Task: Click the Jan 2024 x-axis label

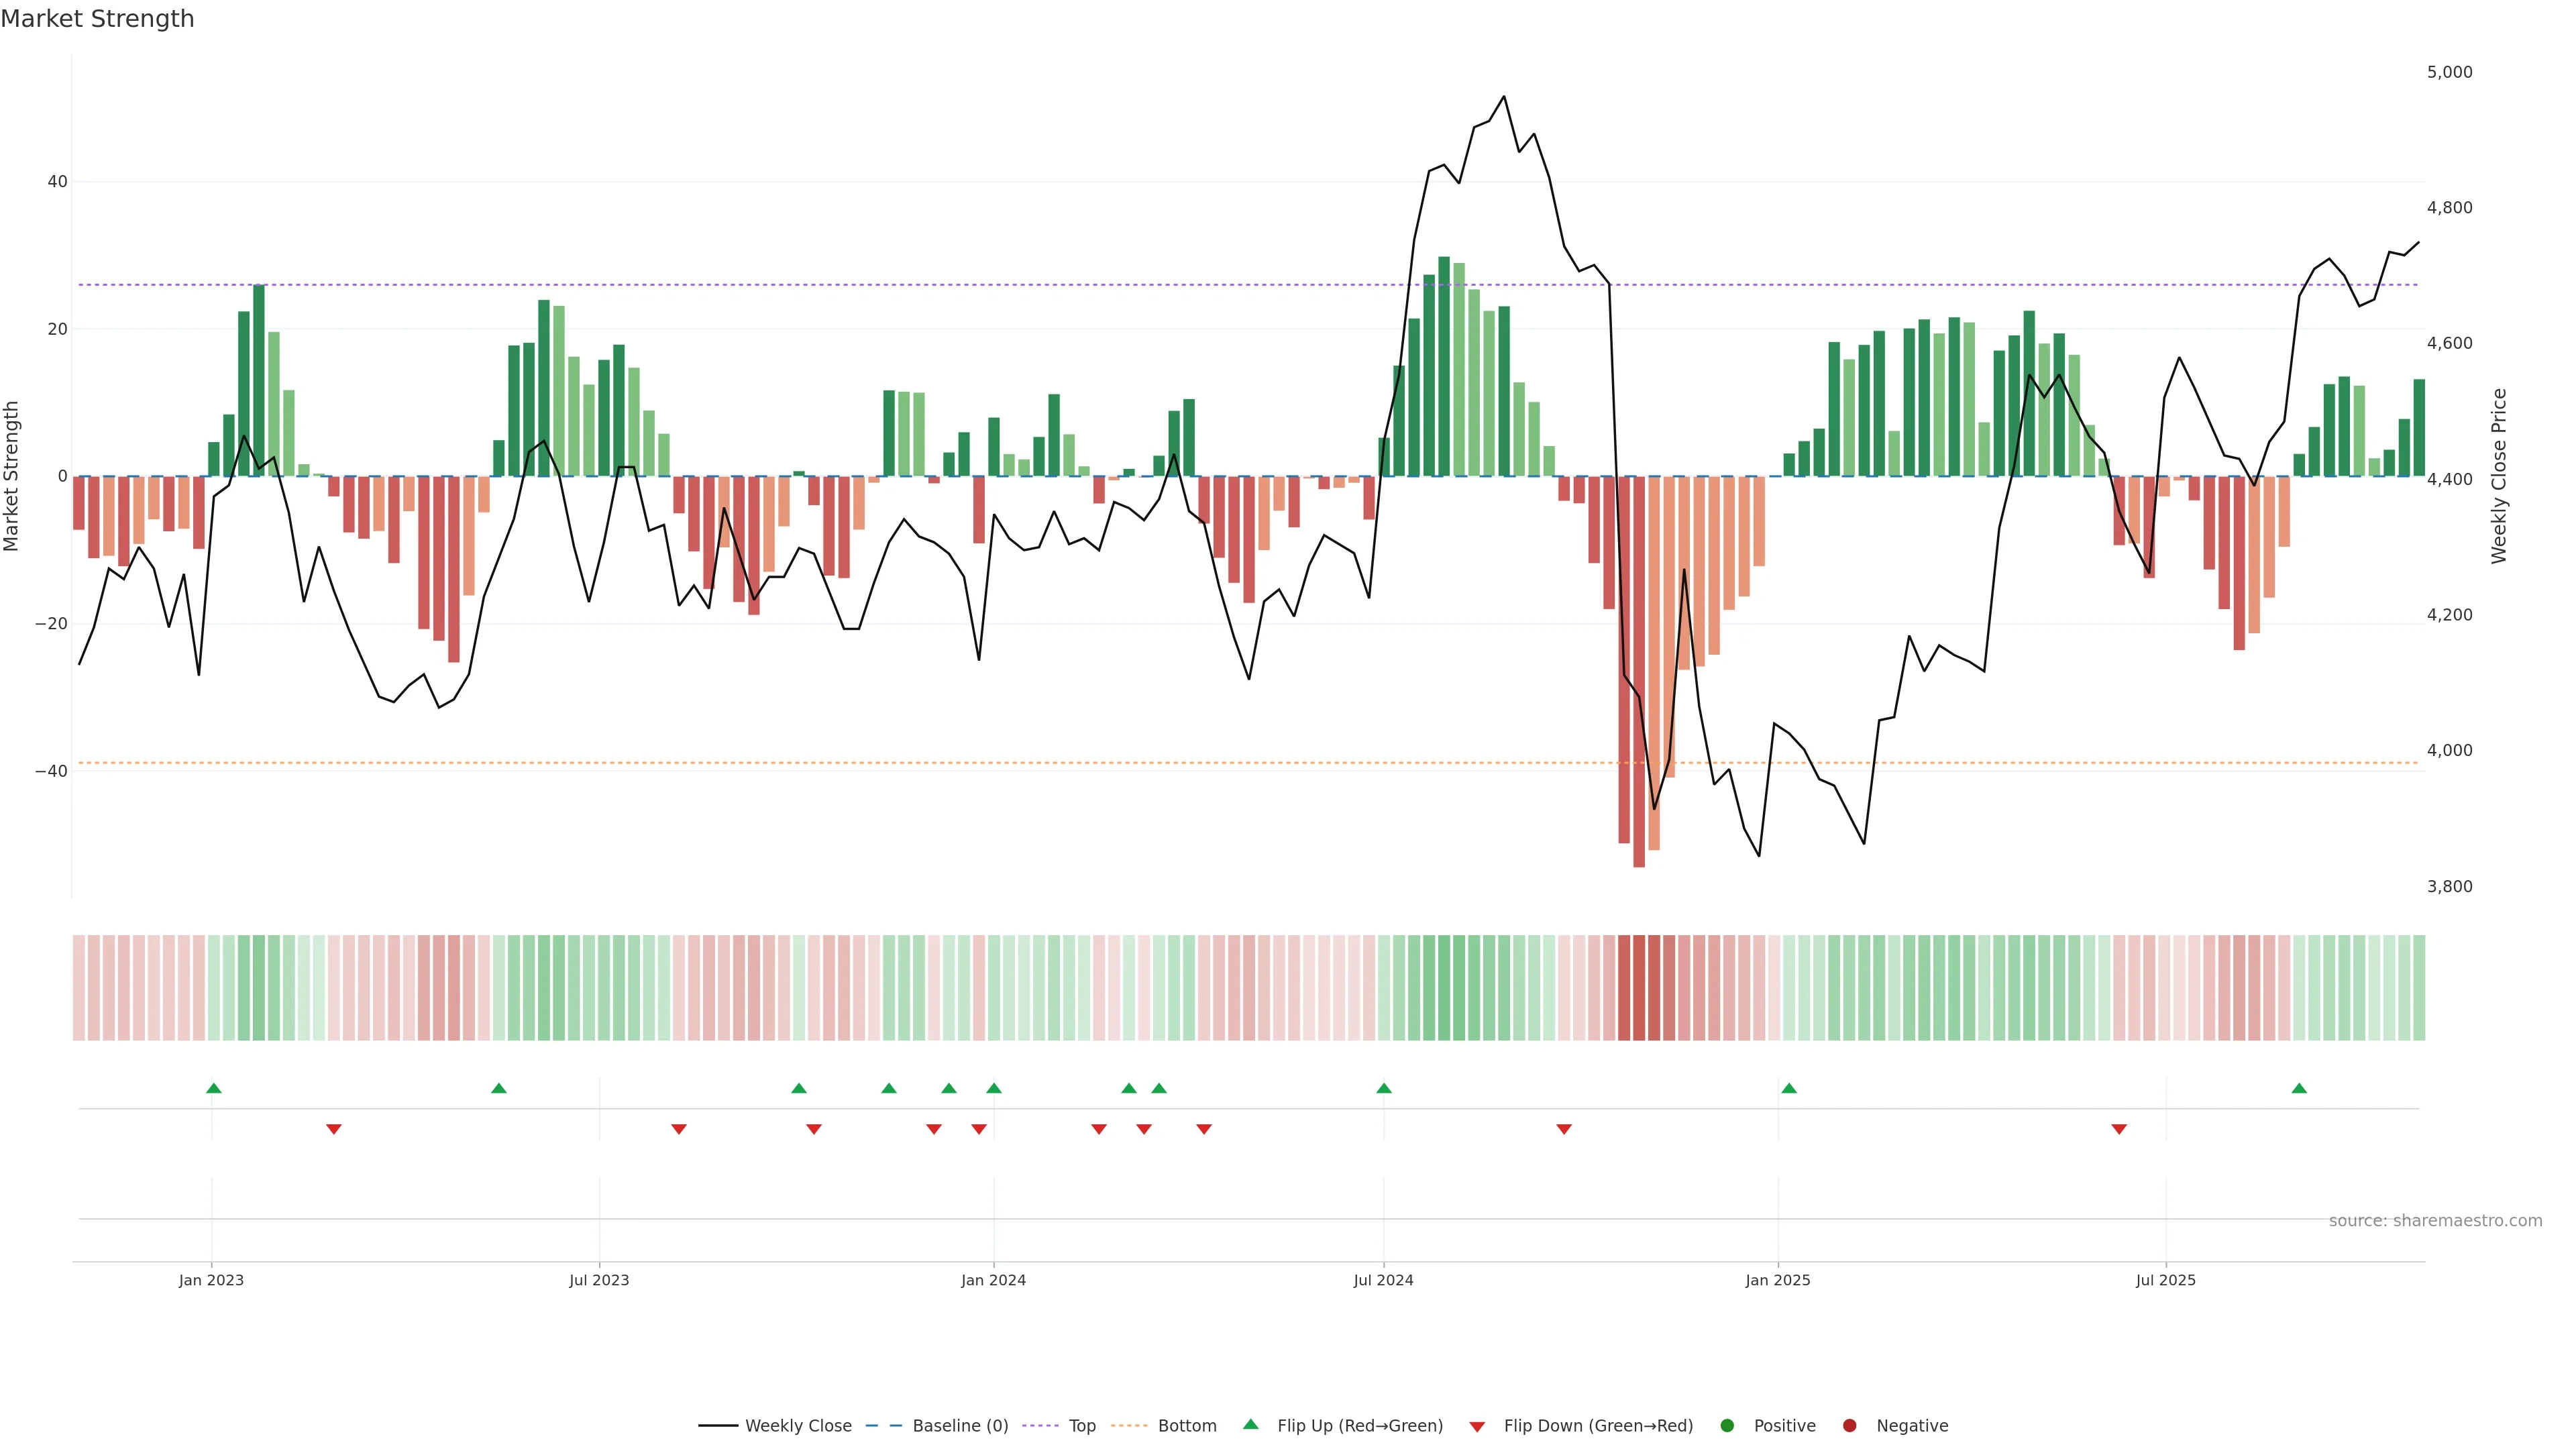Action: [993, 1280]
